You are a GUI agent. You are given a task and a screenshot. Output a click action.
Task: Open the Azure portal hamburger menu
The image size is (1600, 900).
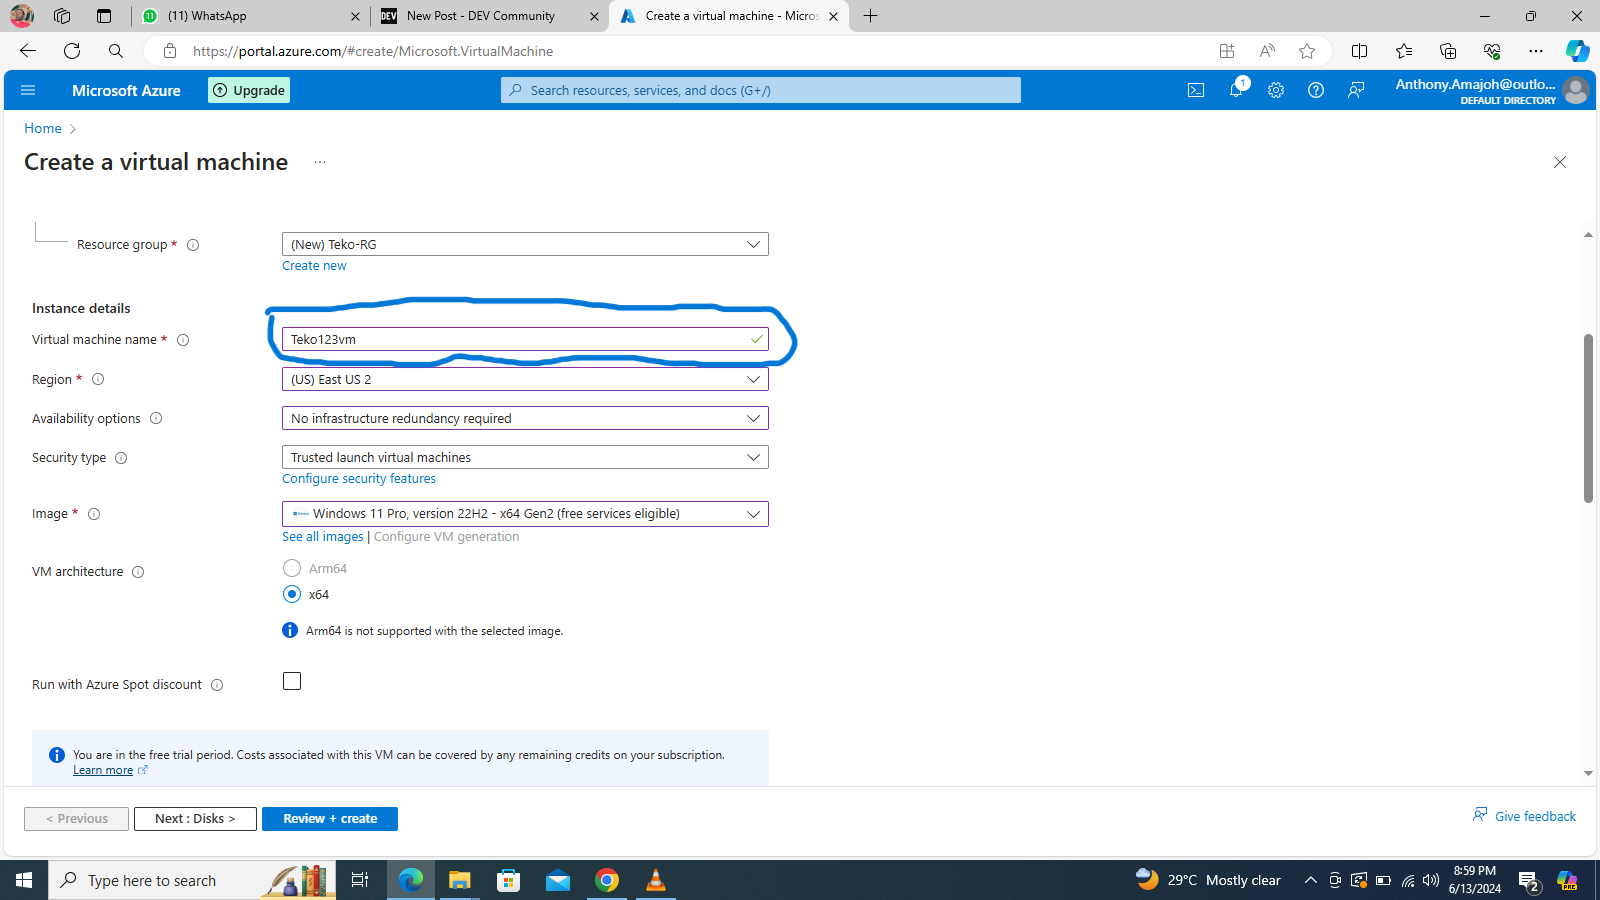click(x=28, y=90)
